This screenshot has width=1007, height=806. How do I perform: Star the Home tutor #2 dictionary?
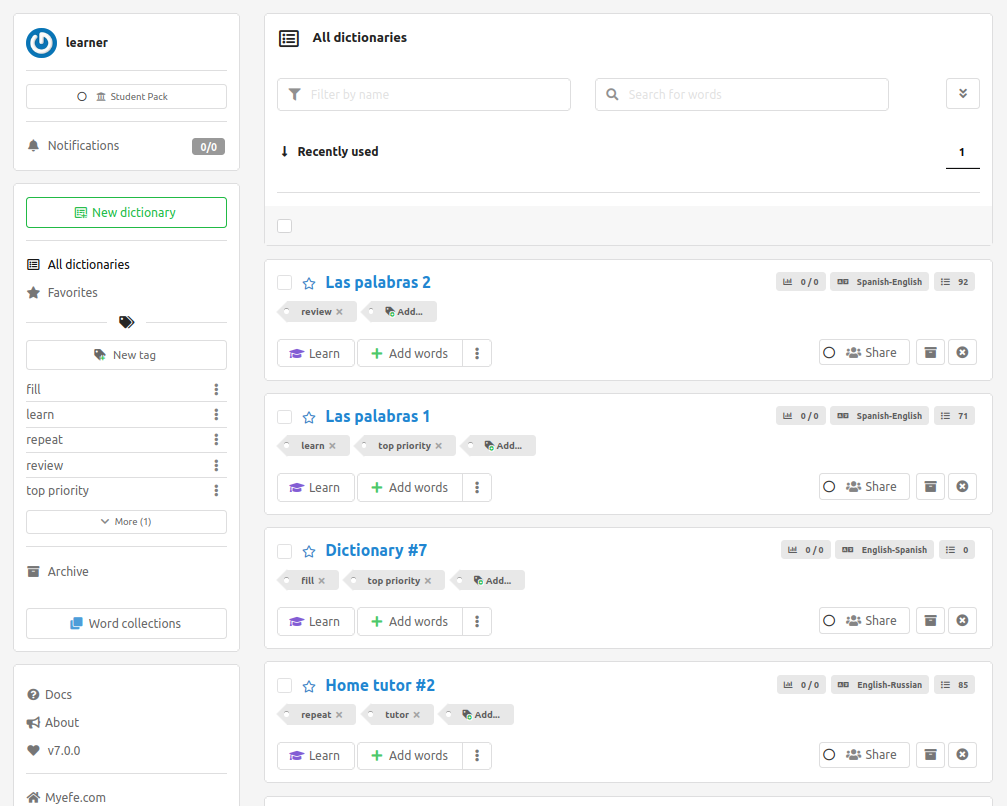pos(309,686)
